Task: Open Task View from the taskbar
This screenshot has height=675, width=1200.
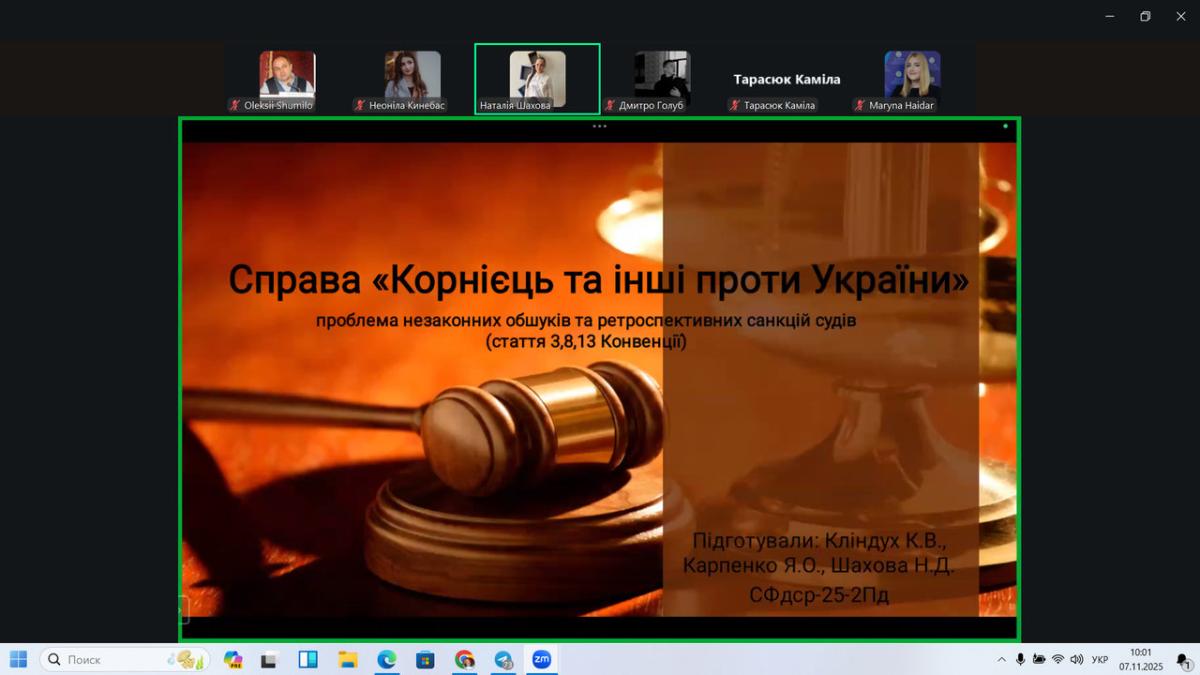Action: pos(269,660)
